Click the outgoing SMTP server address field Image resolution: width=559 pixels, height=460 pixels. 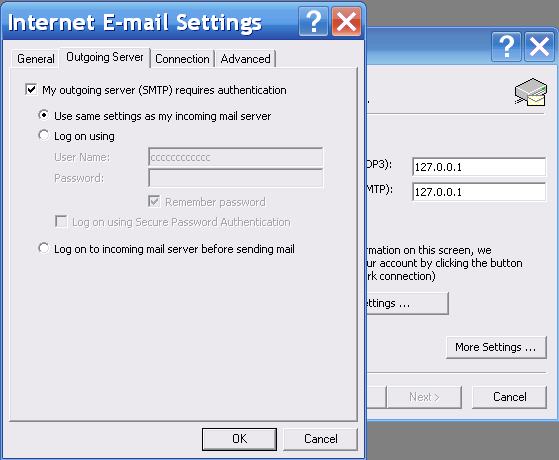[479, 192]
